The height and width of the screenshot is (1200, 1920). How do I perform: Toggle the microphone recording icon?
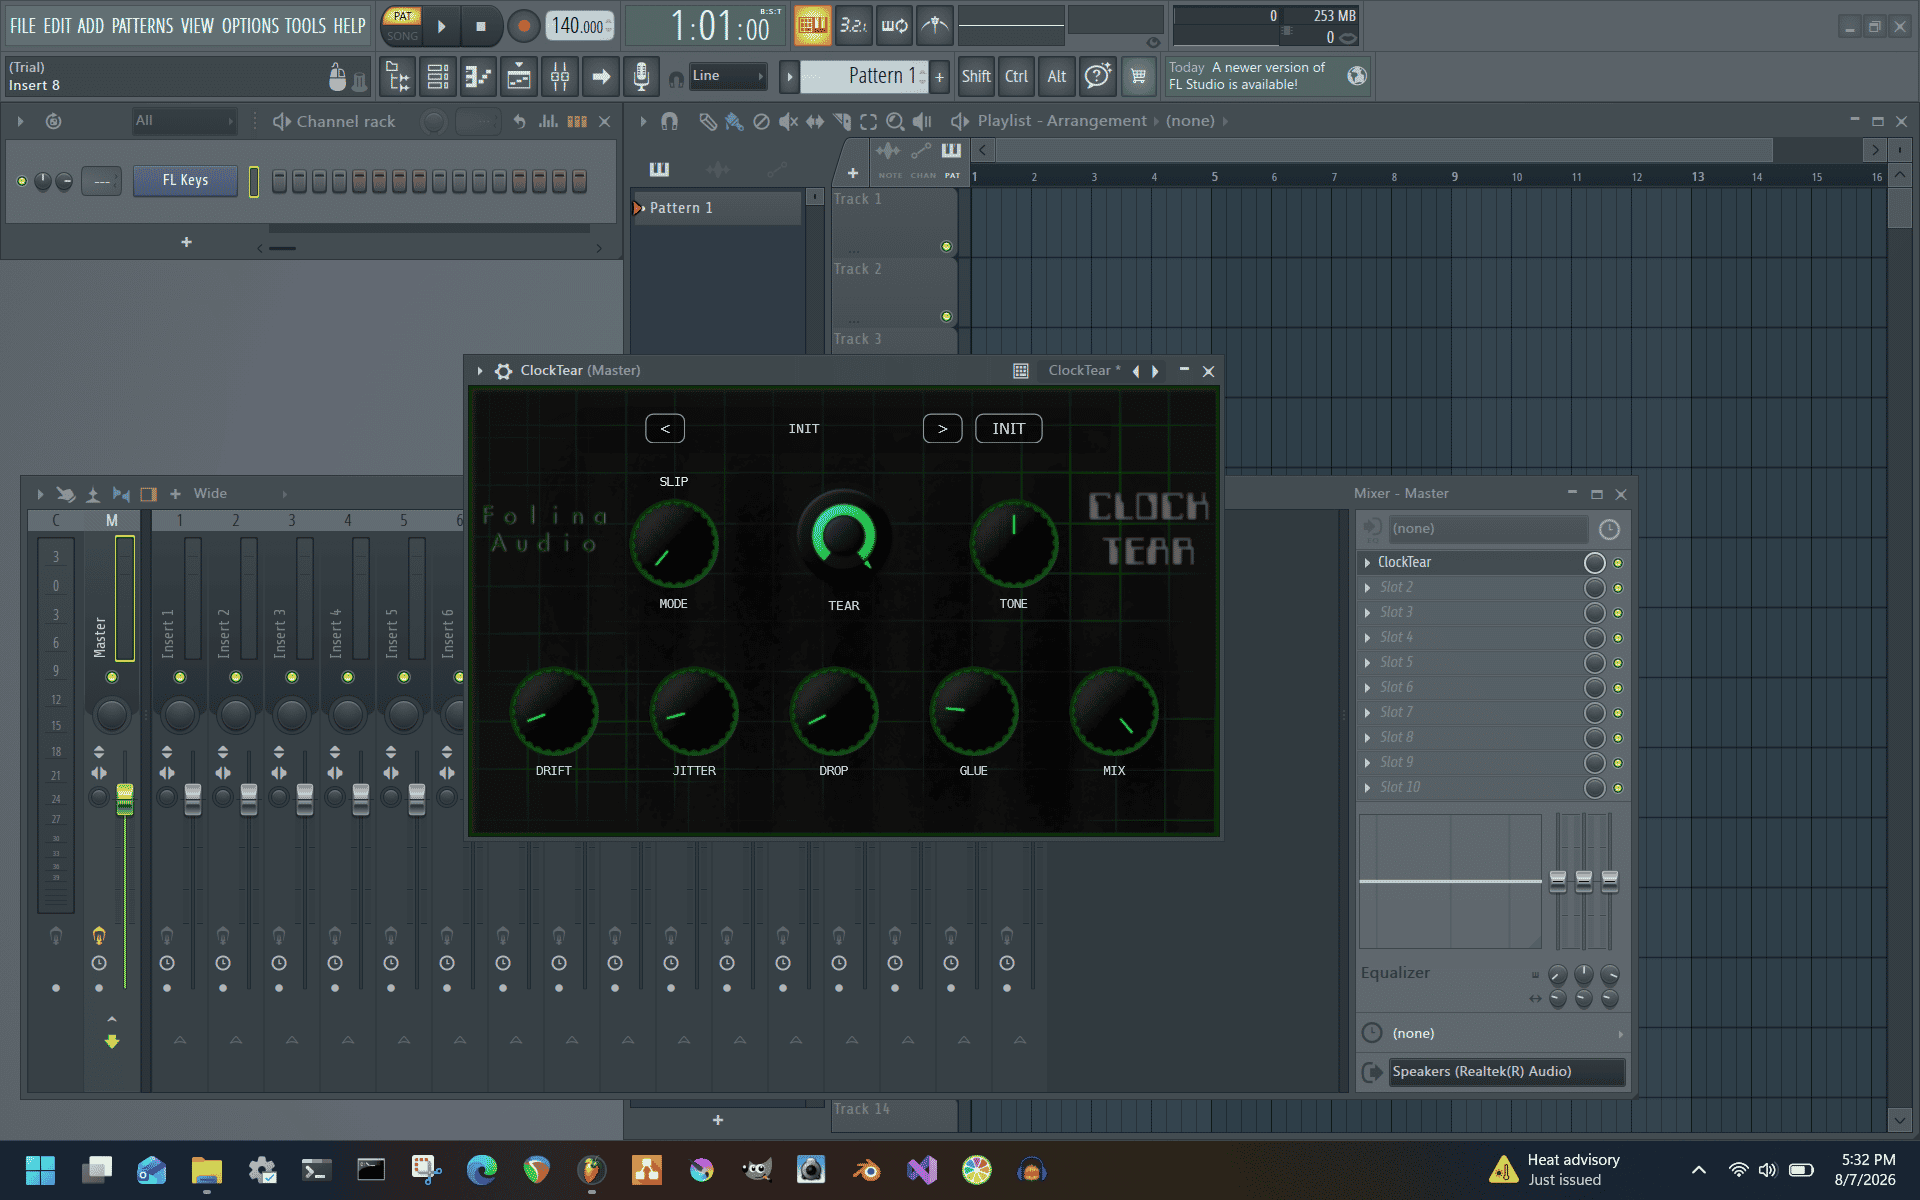pyautogui.click(x=641, y=76)
